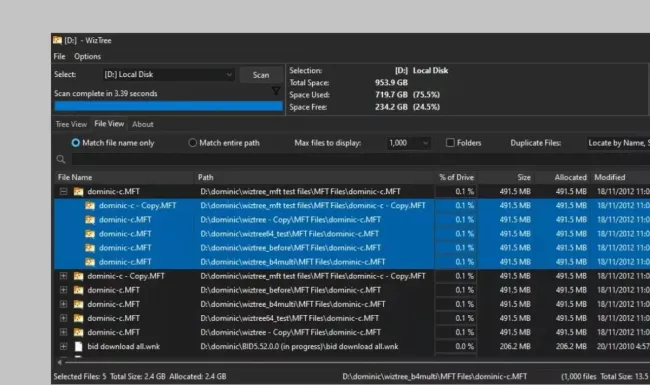Click the '234.2 GB (24.5%)' Space Free value
Image resolution: width=650 pixels, height=385 pixels.
[407, 107]
